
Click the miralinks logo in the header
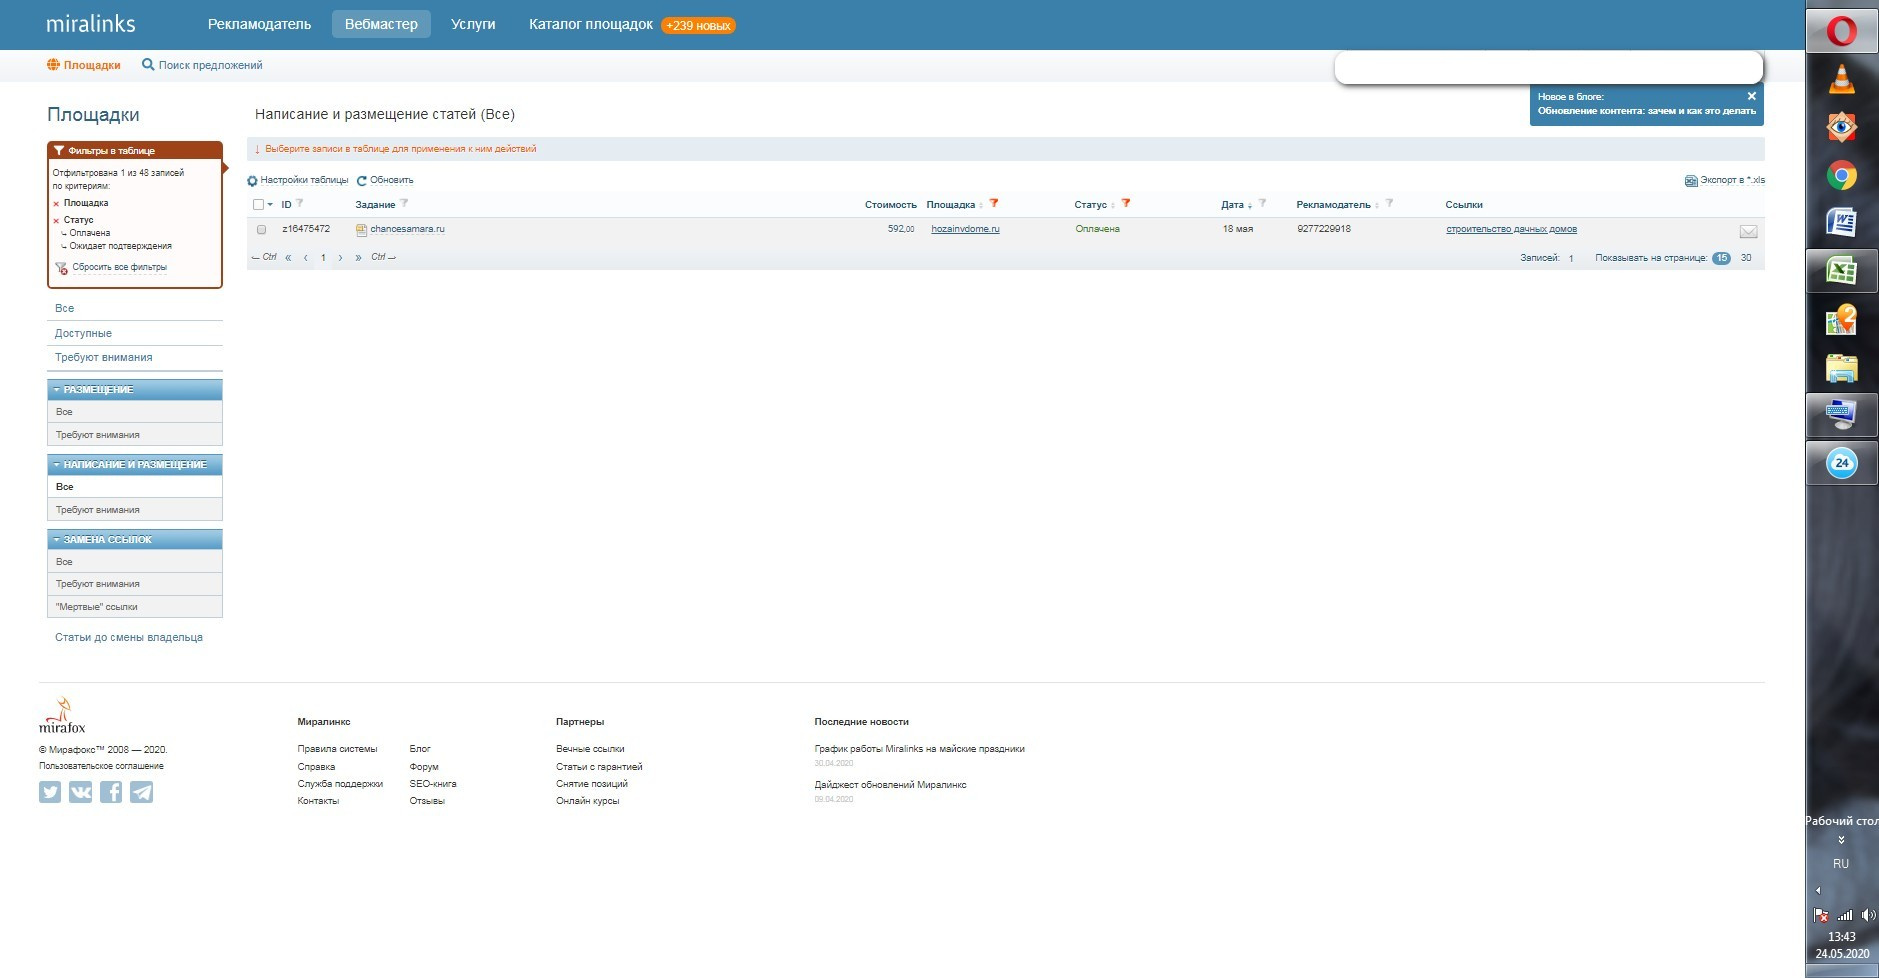(x=91, y=24)
